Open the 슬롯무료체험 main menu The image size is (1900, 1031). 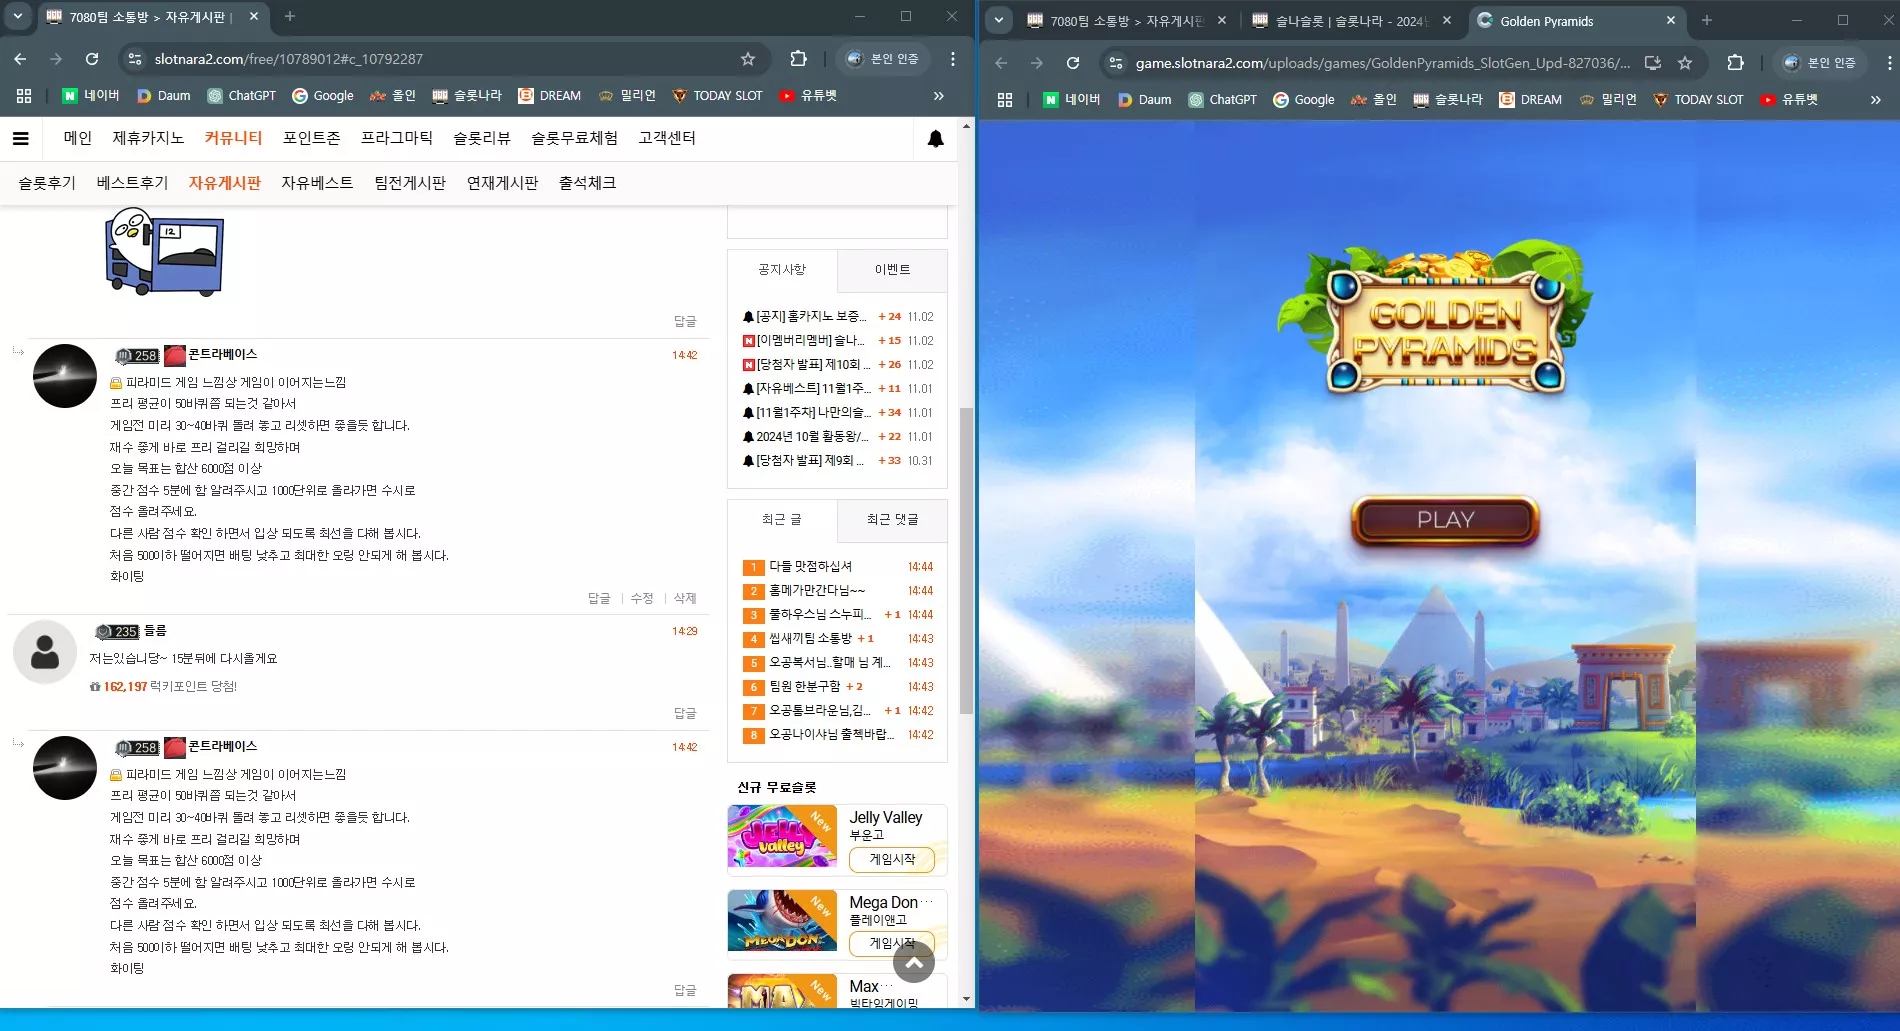click(574, 138)
